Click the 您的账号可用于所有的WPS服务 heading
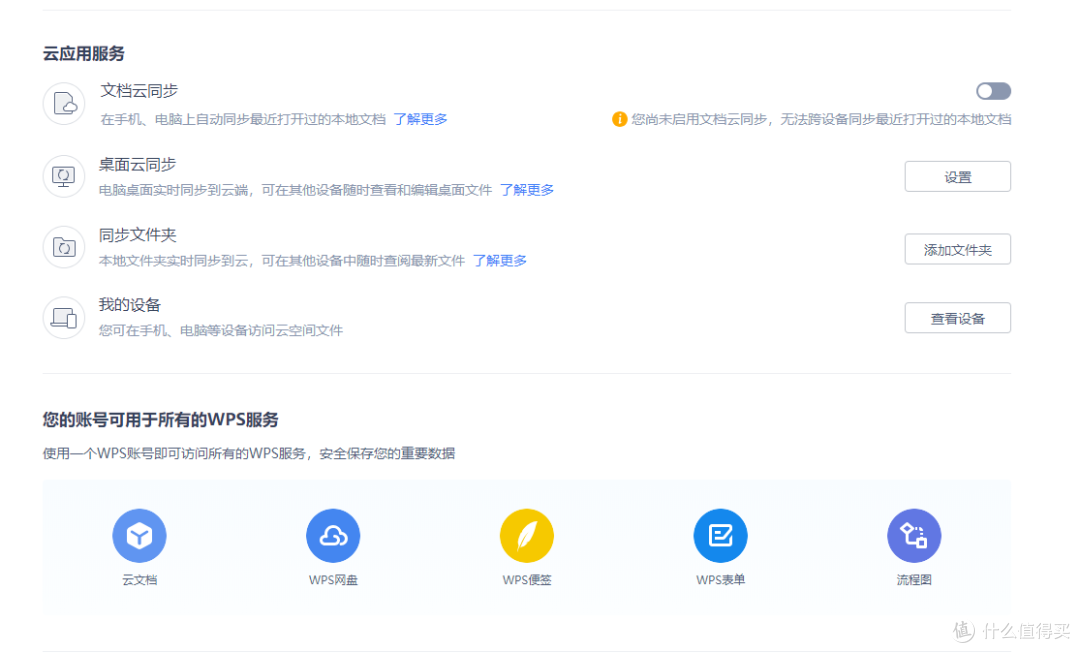Image resolution: width=1080 pixels, height=653 pixels. pyautogui.click(x=160, y=419)
